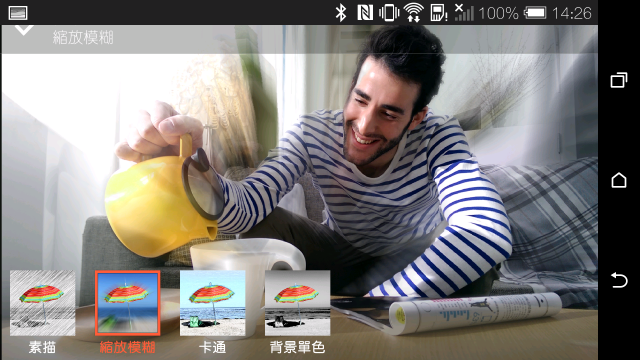Tap the 縮放模糊 label below the thumbnails
This screenshot has height=360, width=640.
coord(127,347)
